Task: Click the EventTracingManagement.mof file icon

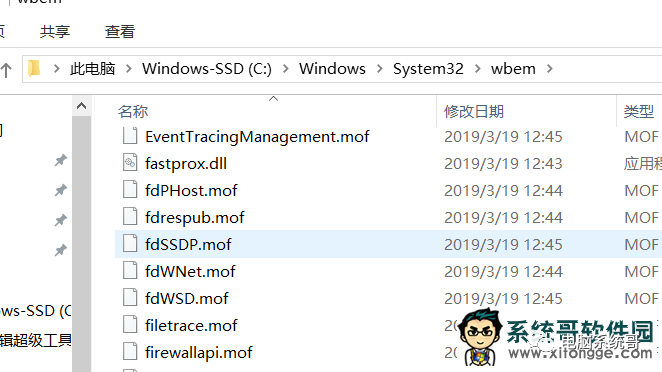Action: 130,136
